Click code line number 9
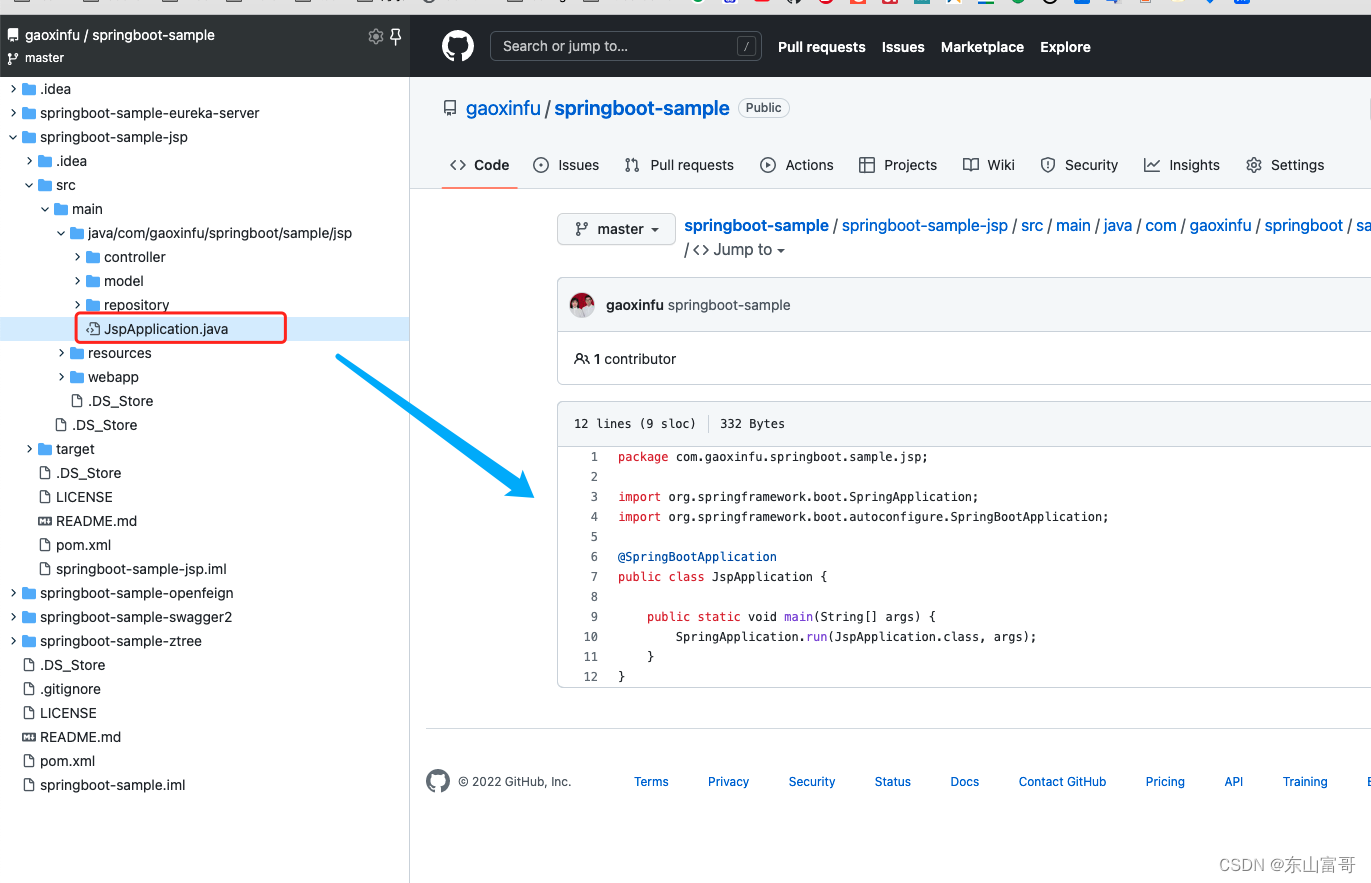 594,617
